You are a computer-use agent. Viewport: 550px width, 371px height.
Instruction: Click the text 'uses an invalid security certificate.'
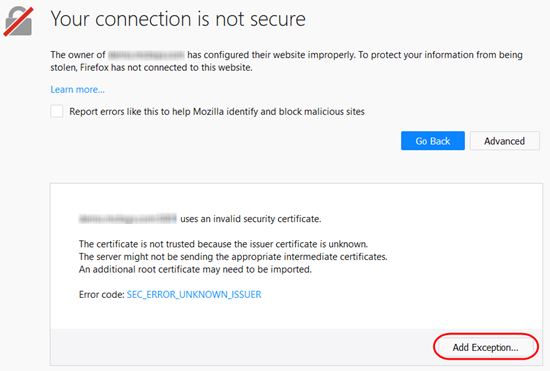251,219
